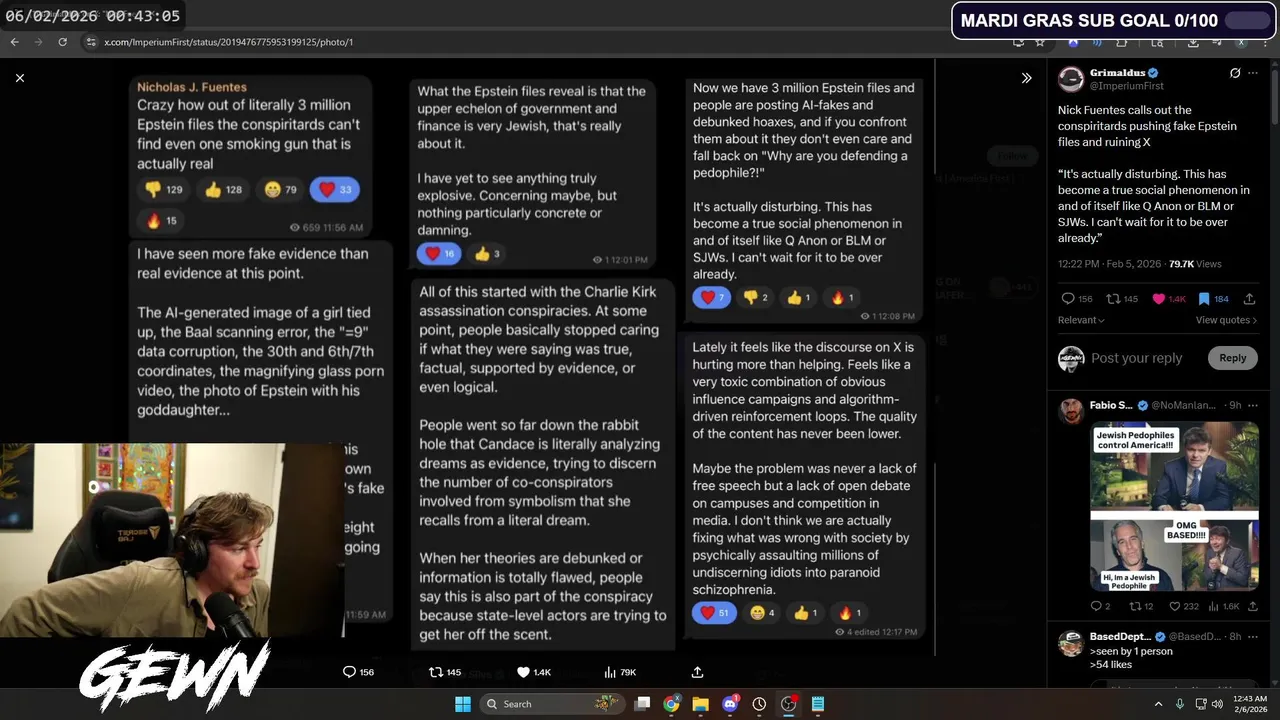Show hidden system tray icons
Screen dimensions: 1280x720
click(1158, 704)
